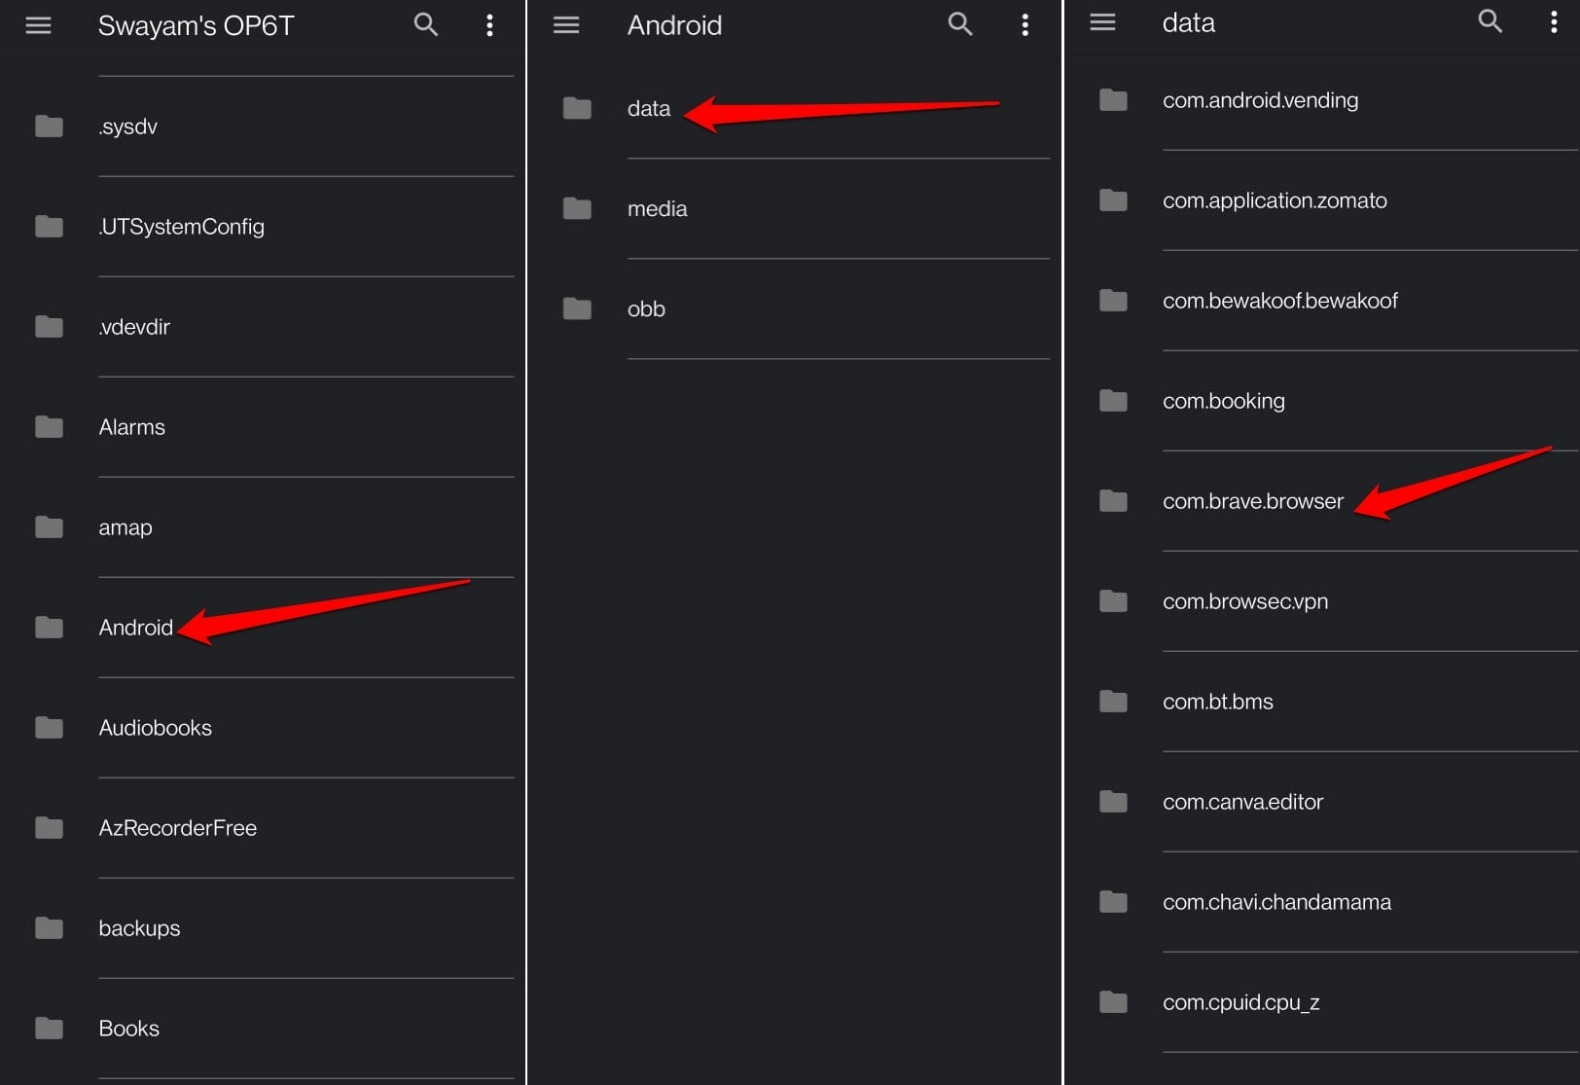Select the amap folder name

125,528
